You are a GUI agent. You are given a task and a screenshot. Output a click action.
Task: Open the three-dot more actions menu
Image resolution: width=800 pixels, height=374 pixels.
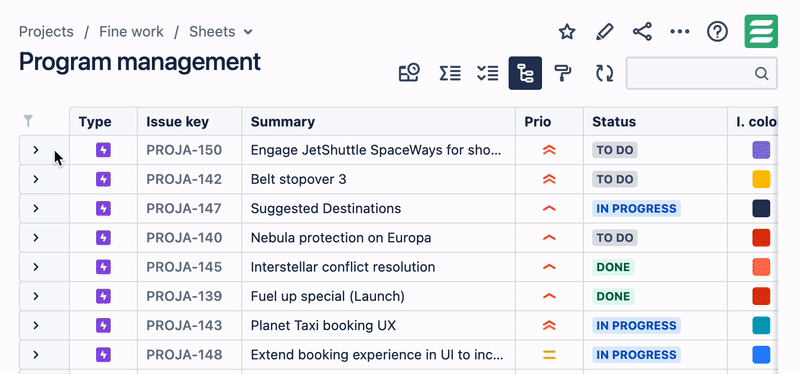680,32
